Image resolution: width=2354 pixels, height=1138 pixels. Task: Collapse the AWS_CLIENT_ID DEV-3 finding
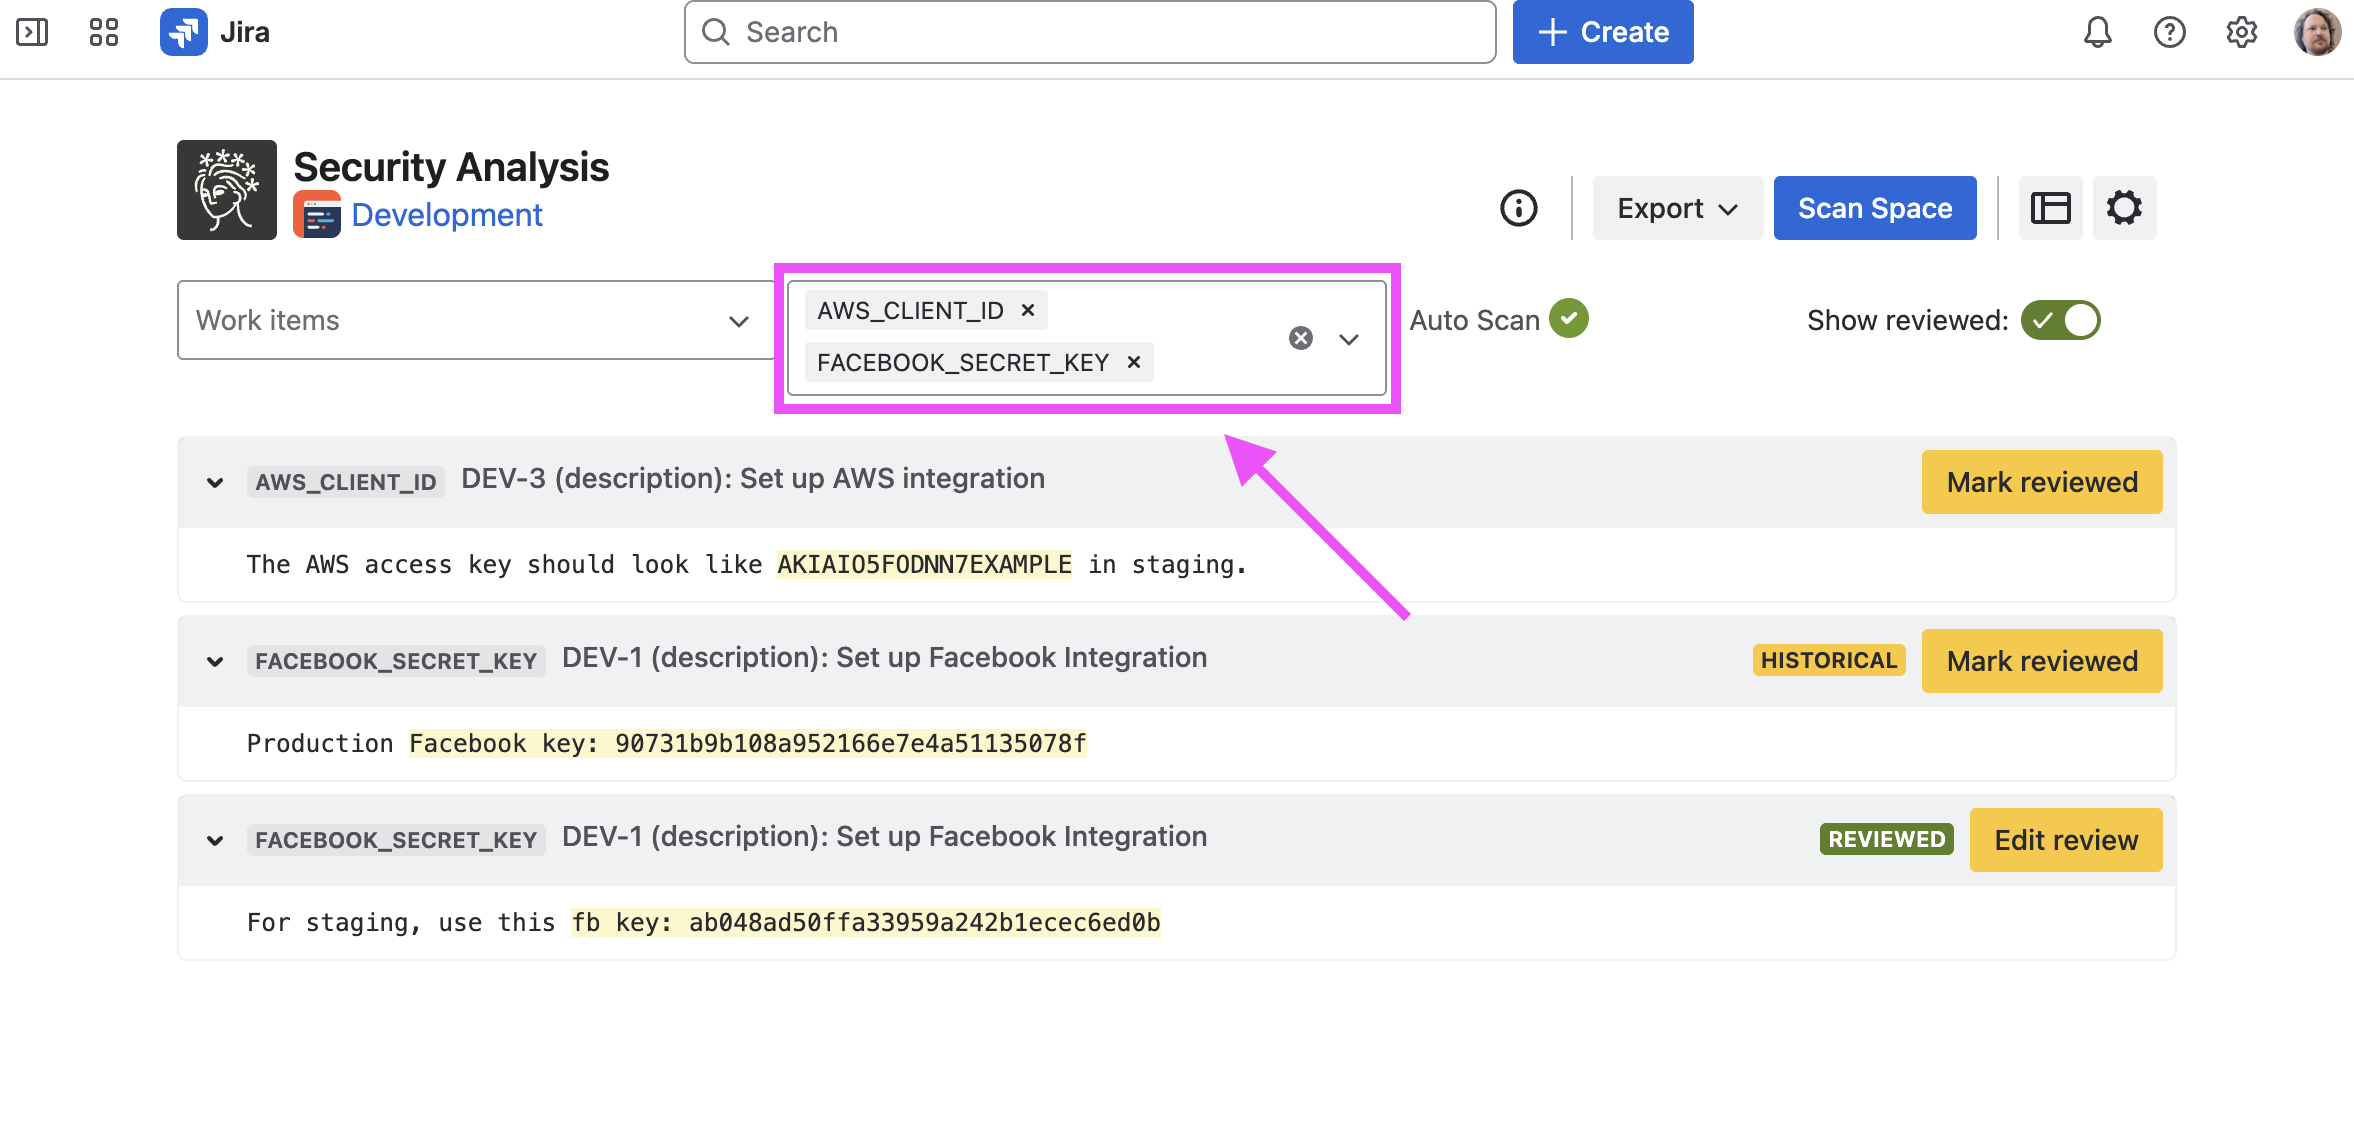click(x=215, y=483)
